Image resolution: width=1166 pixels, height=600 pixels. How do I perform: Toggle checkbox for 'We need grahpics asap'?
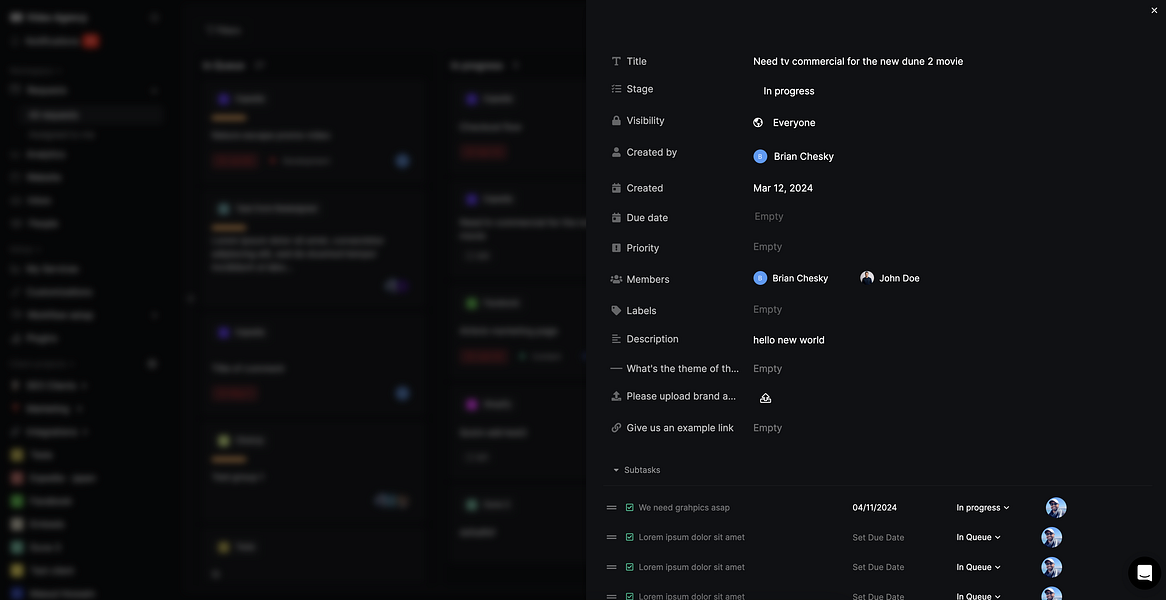coord(630,508)
